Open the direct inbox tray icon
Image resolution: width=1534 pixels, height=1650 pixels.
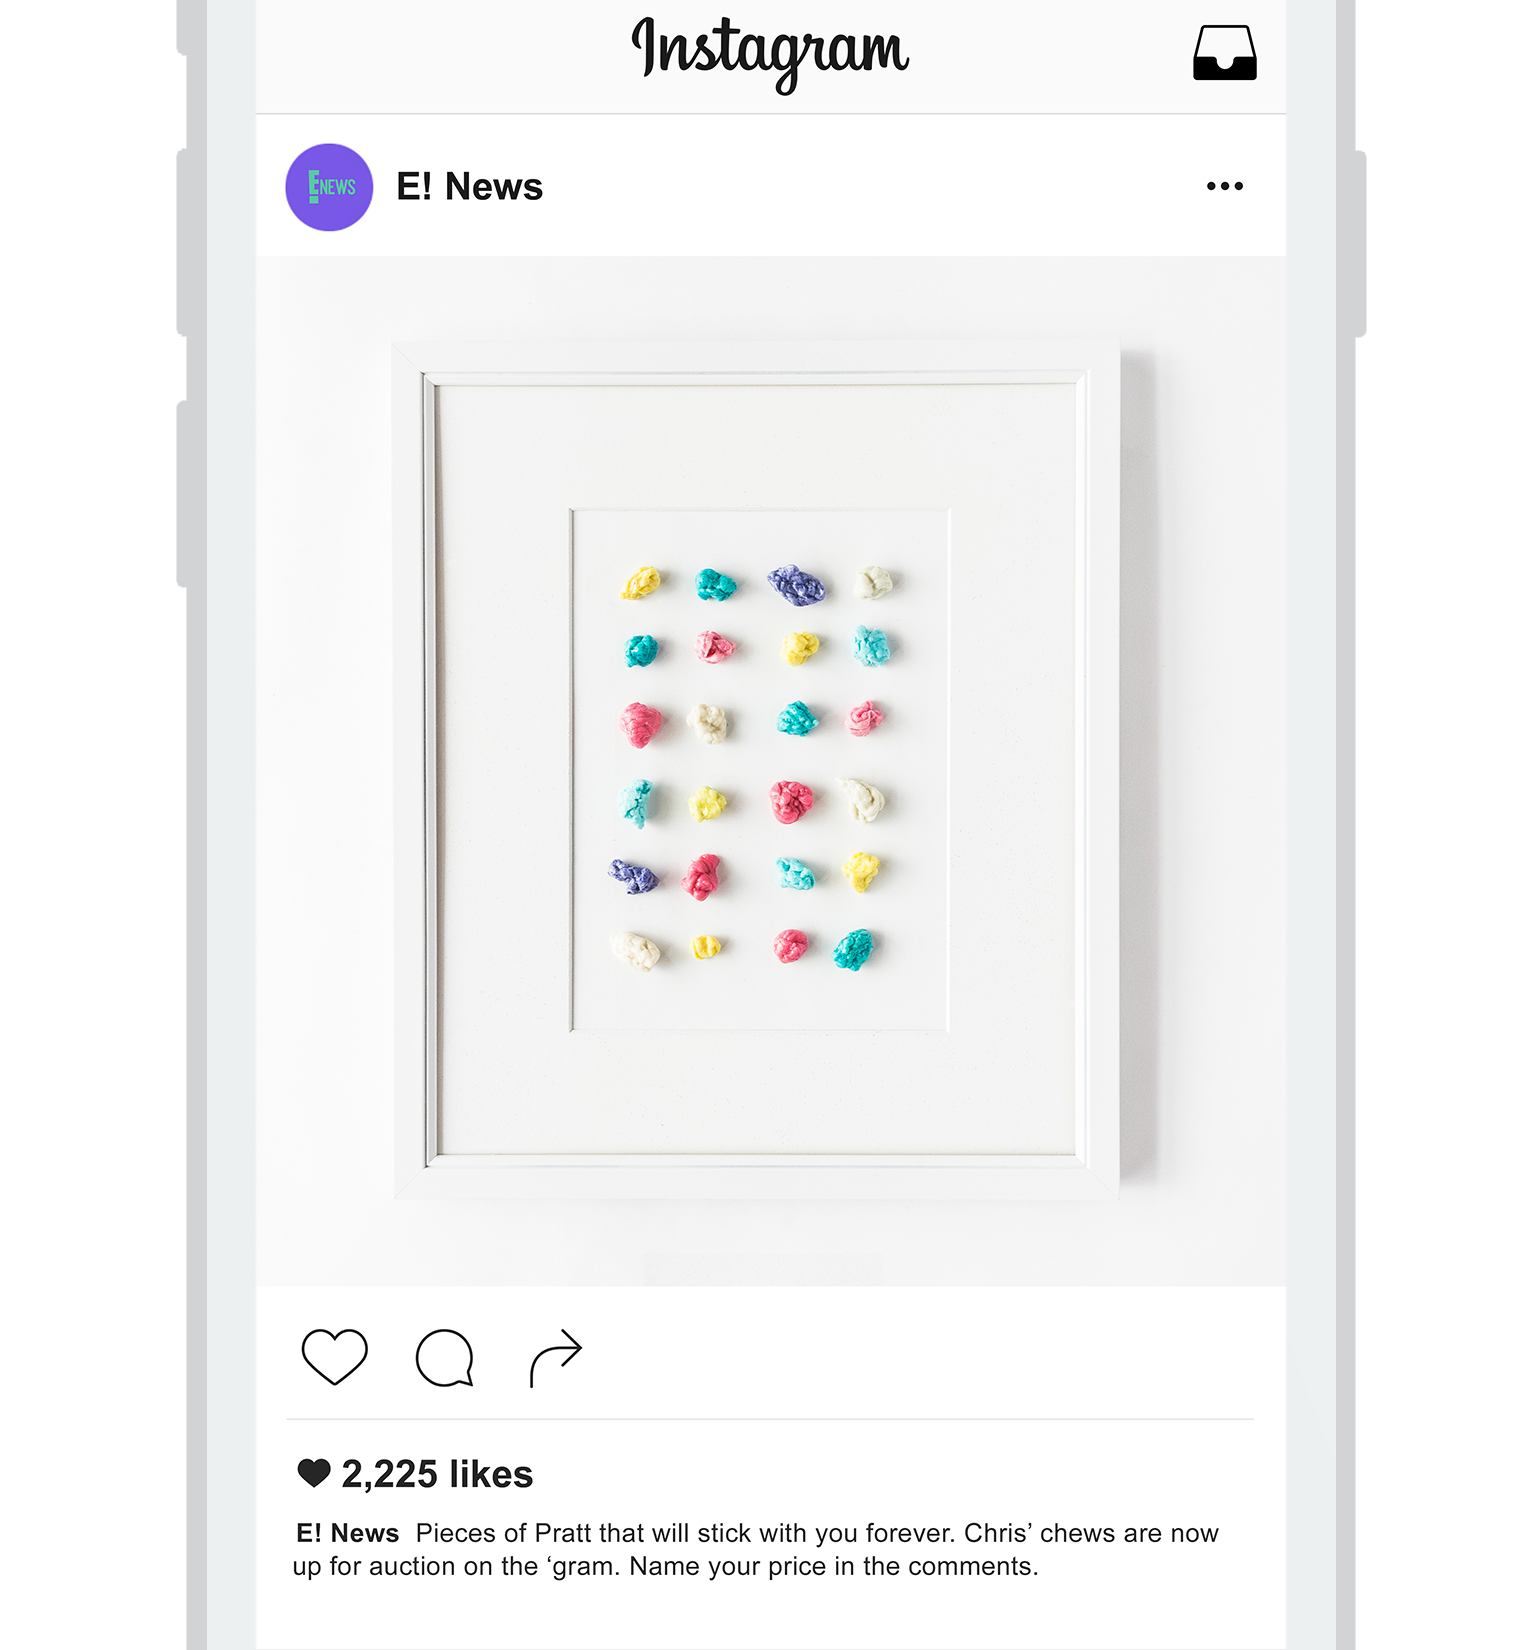[x=1224, y=52]
